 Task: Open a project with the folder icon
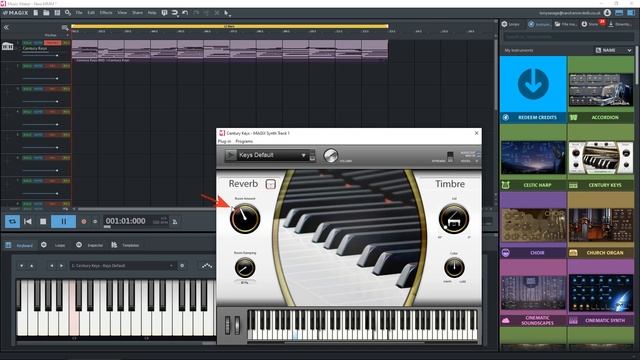point(46,13)
